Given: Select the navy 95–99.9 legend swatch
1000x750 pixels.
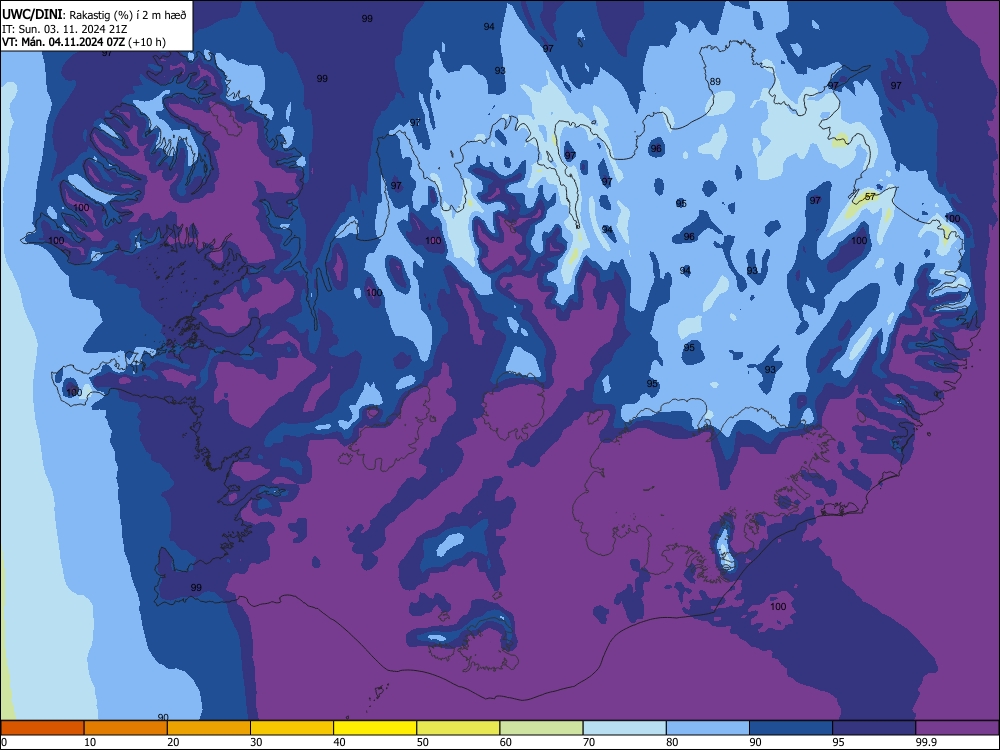Looking at the screenshot, I should 874,728.
